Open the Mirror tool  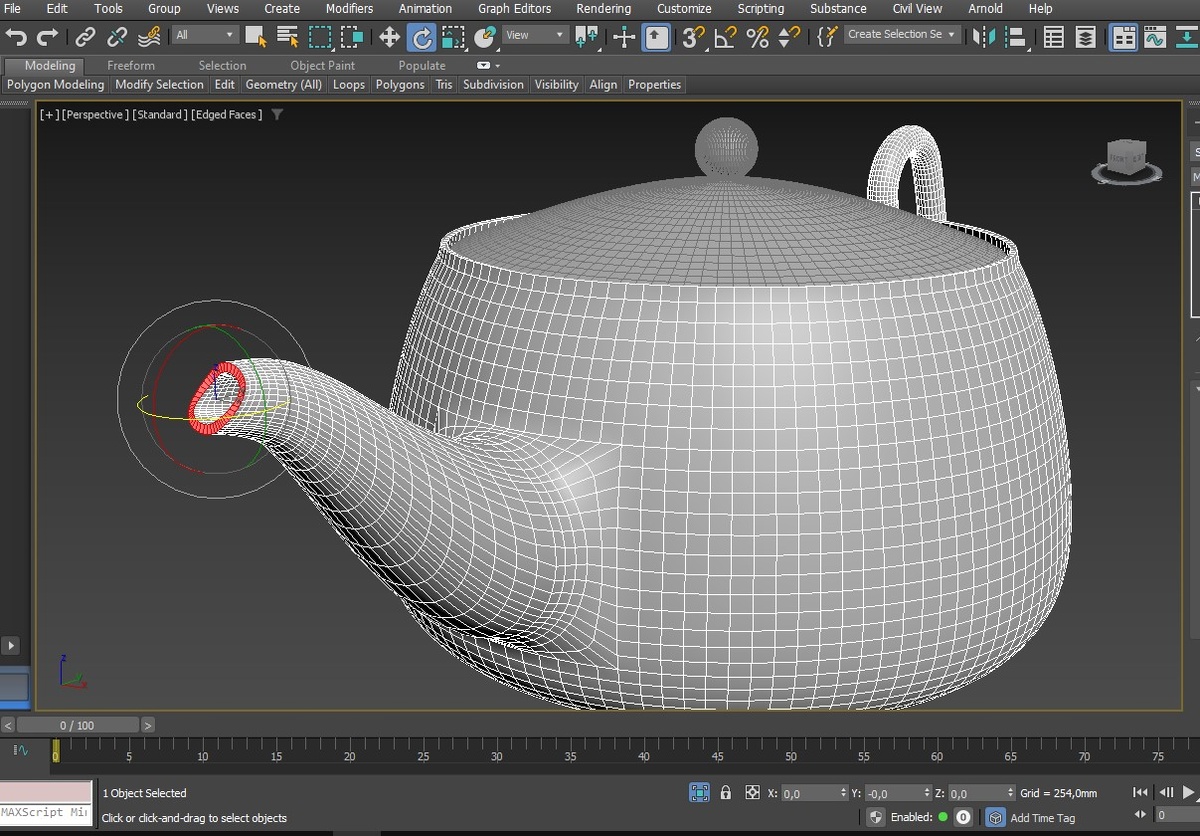[x=984, y=38]
